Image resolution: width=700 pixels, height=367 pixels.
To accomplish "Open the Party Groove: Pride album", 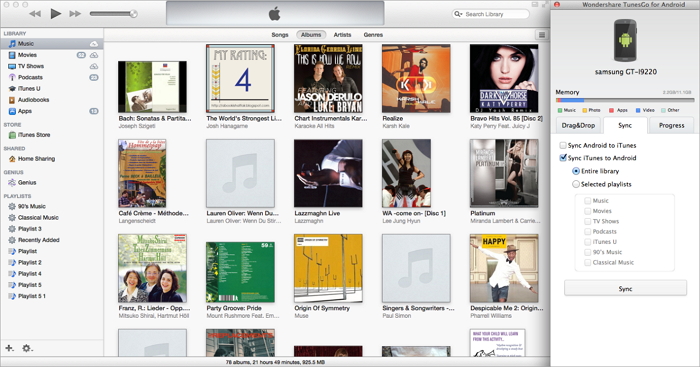I will point(240,272).
